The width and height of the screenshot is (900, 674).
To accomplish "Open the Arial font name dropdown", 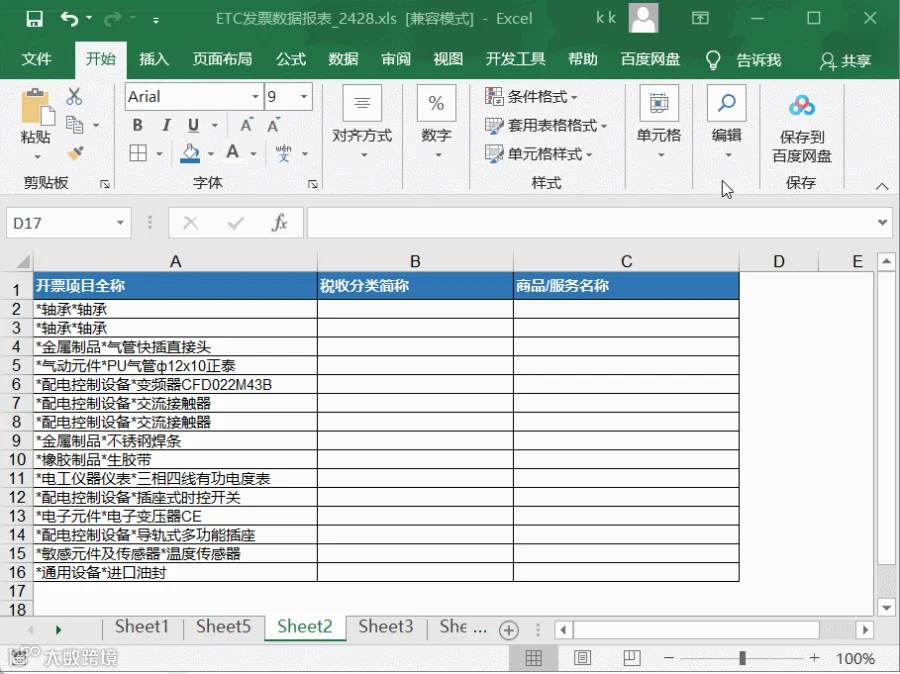I will click(255, 96).
